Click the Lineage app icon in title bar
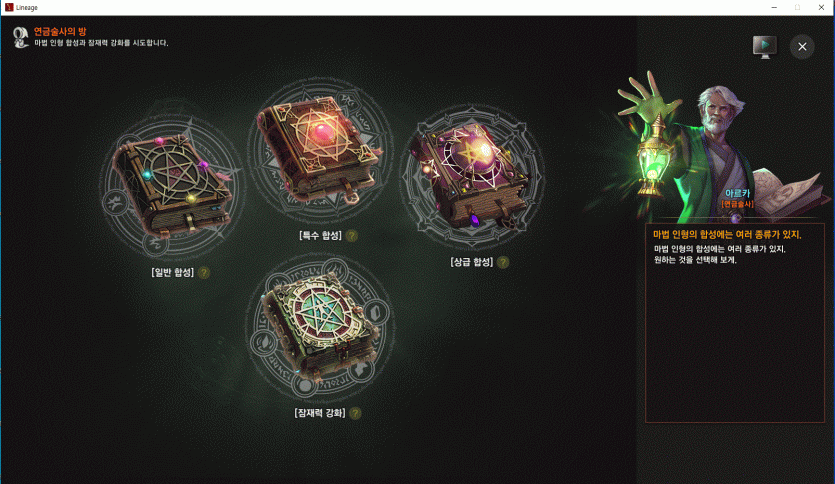The image size is (835, 484). point(9,7)
